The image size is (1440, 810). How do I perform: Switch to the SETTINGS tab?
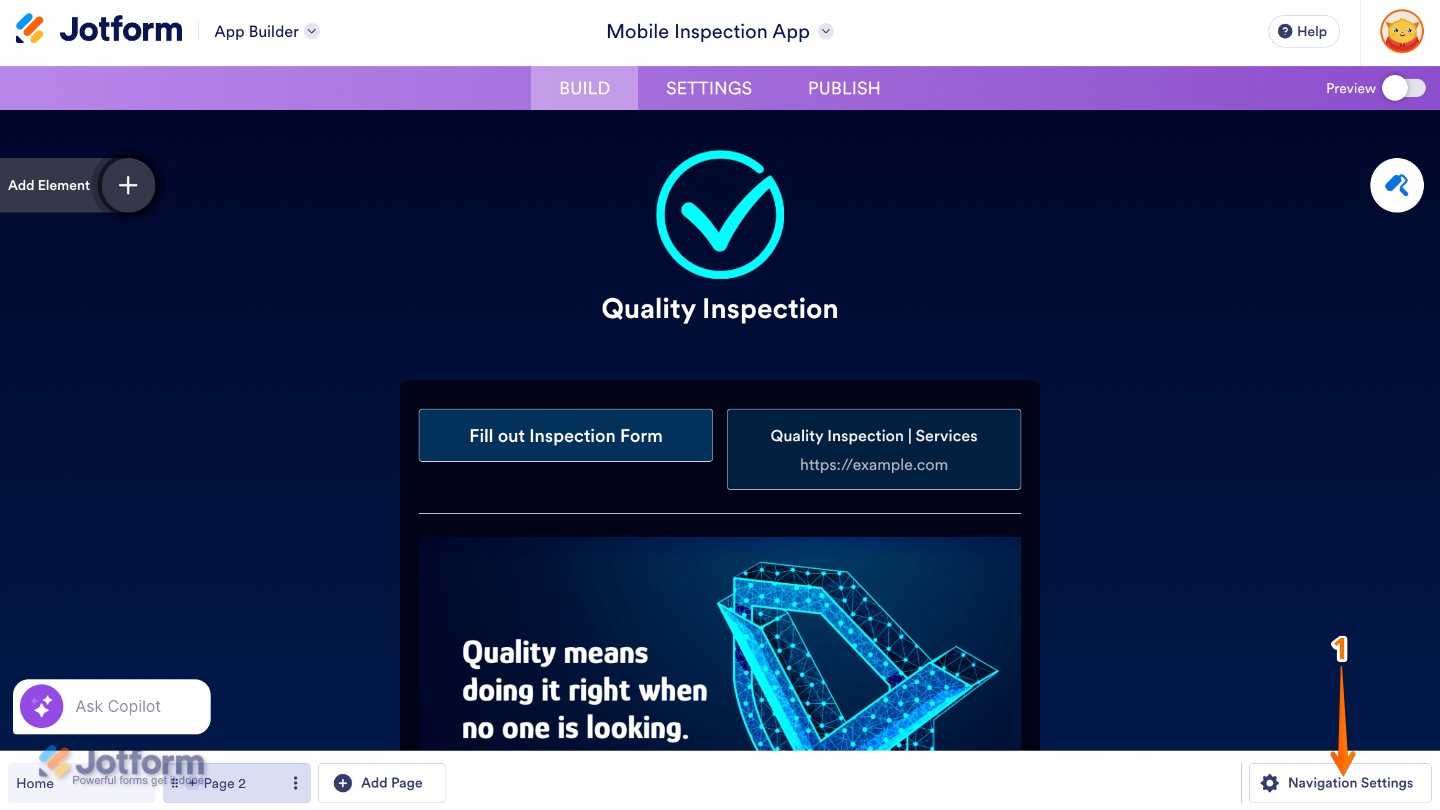click(x=708, y=88)
